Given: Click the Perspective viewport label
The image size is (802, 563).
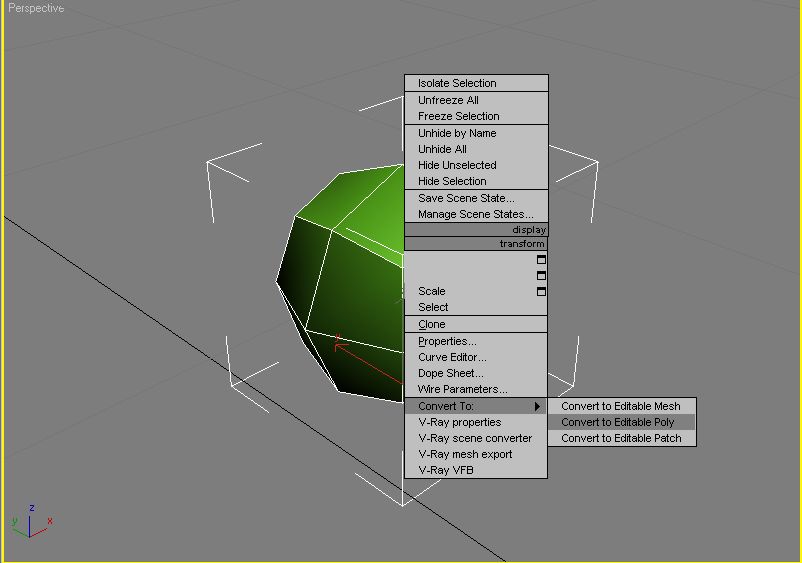Looking at the screenshot, I should (36, 8).
